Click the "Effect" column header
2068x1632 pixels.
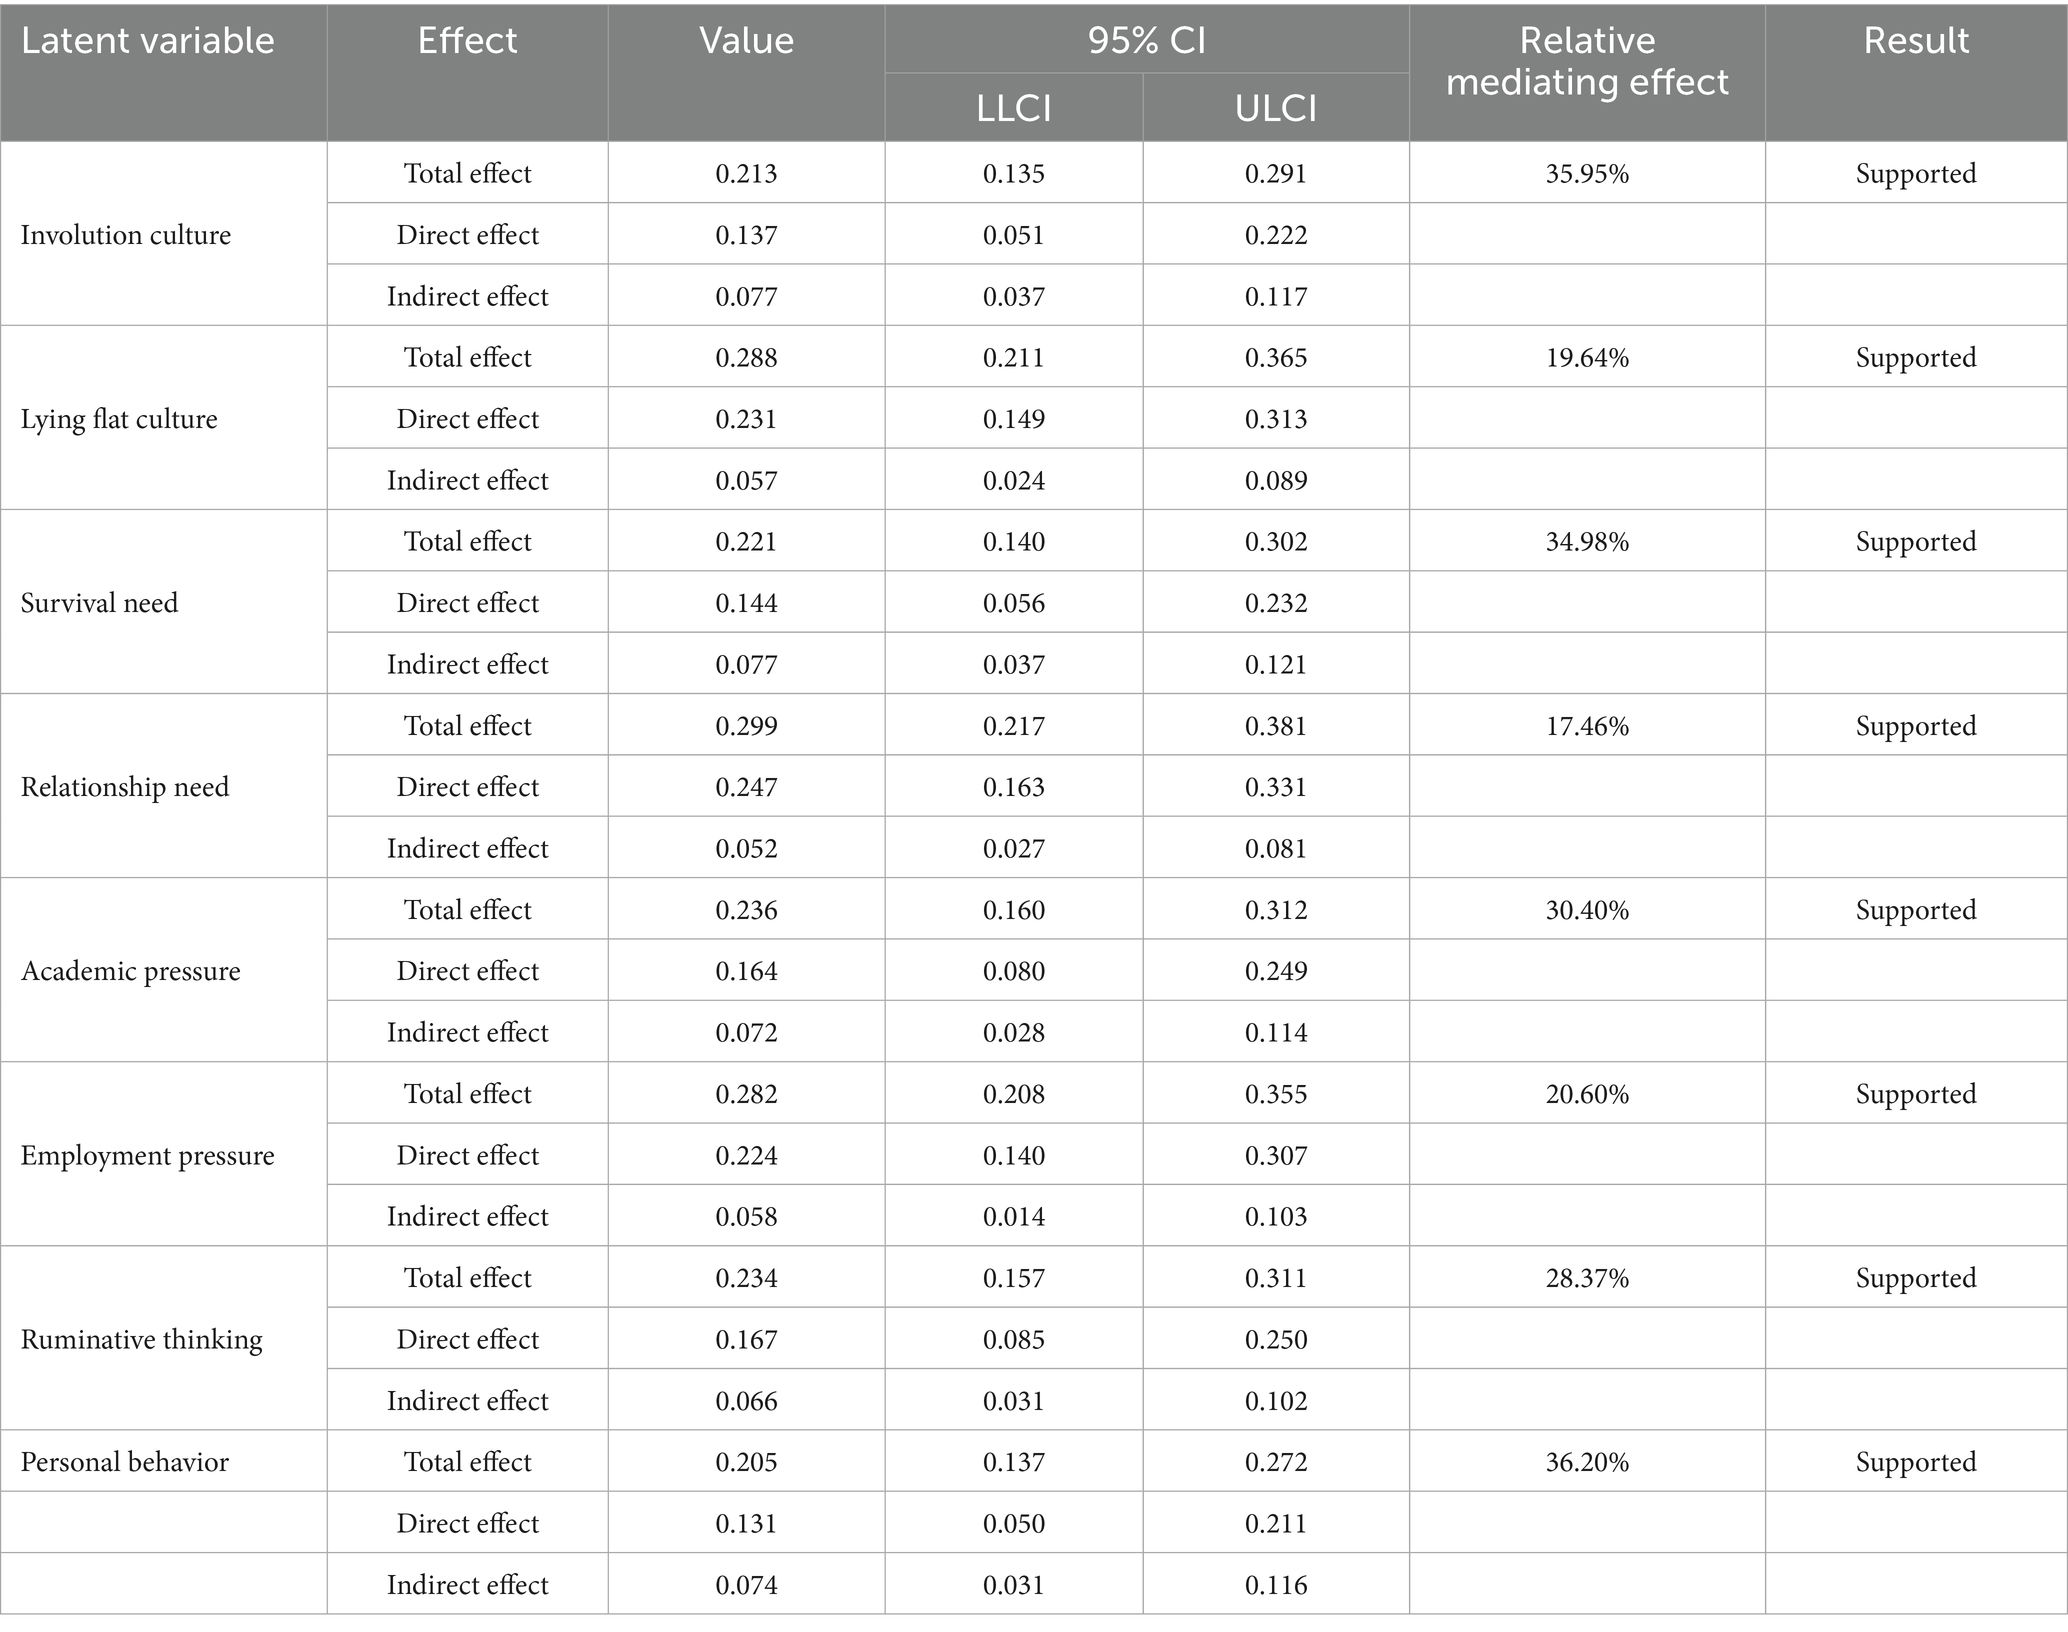[x=467, y=41]
